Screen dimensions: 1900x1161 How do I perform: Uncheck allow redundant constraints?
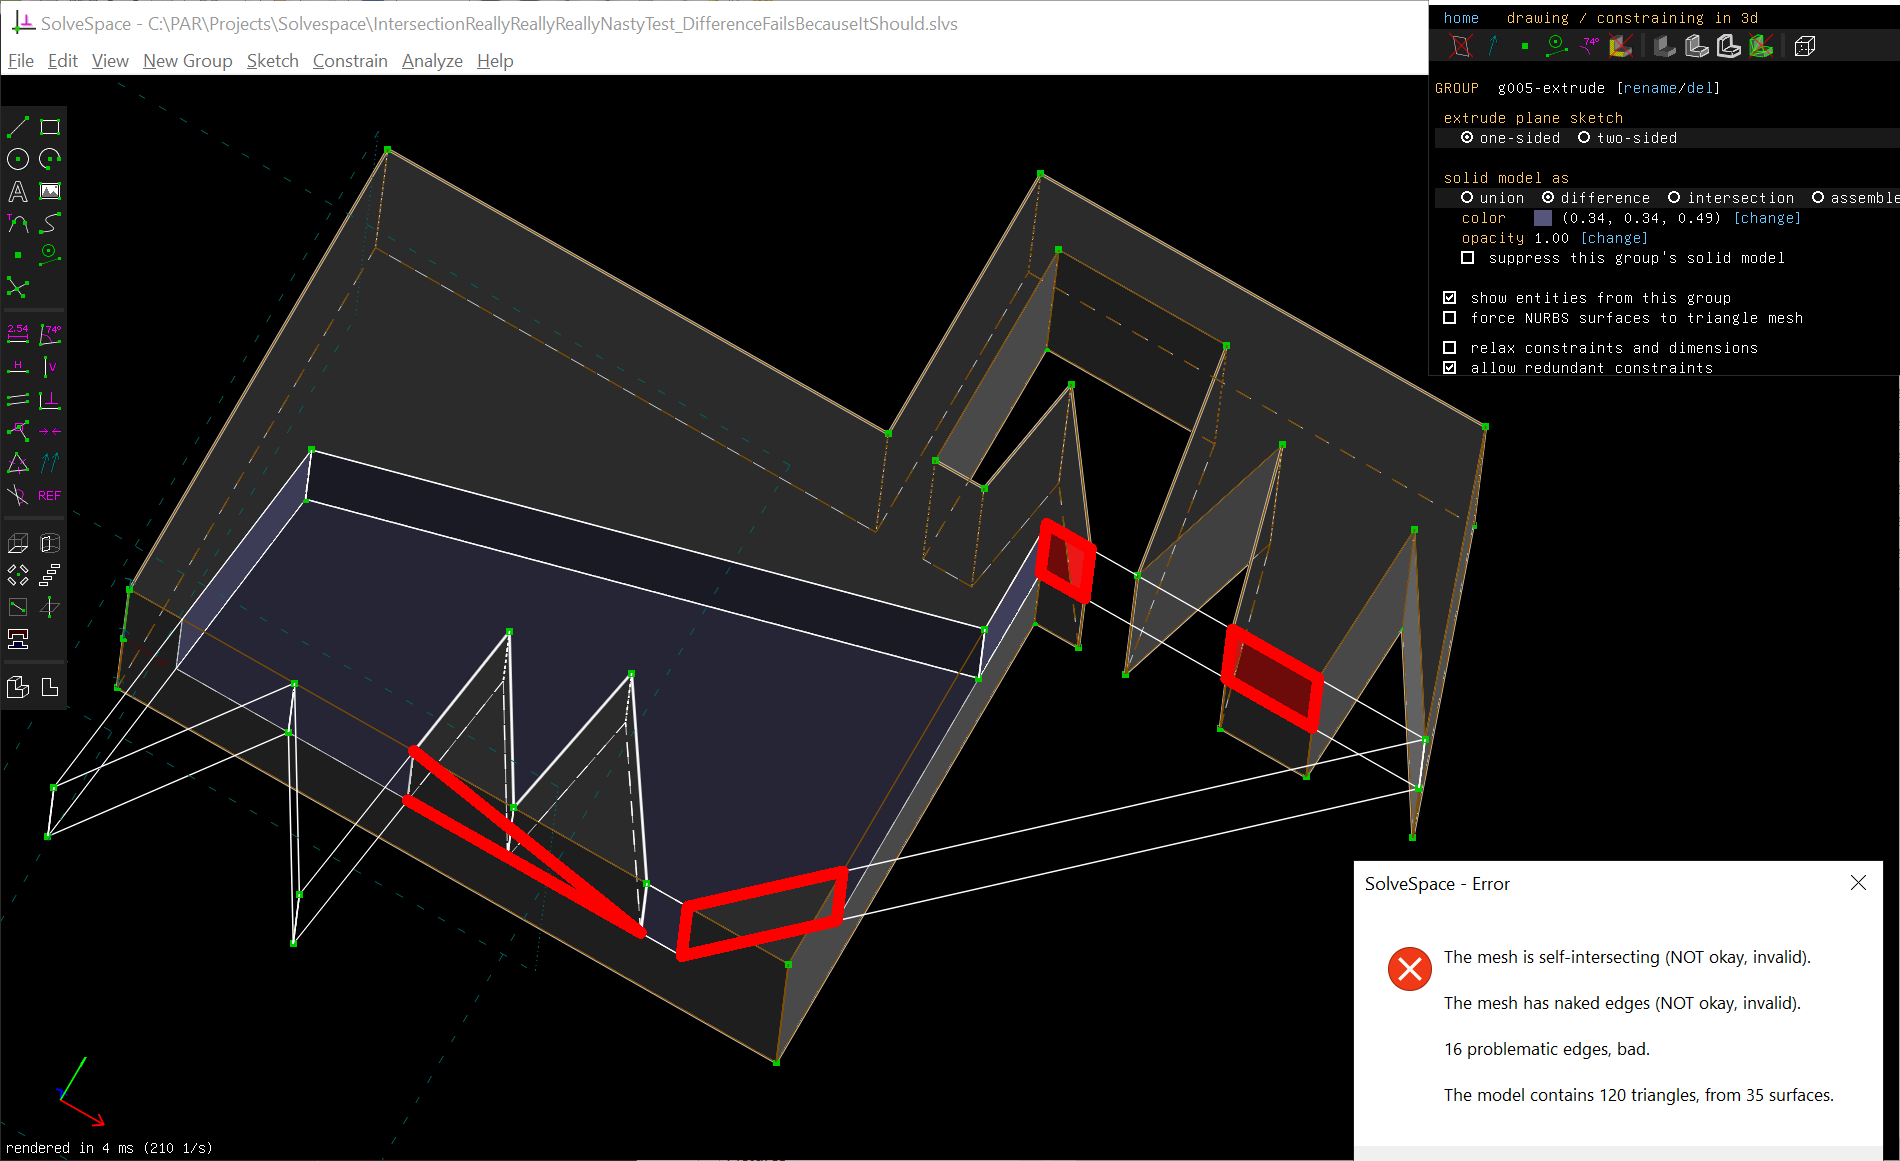[x=1449, y=368]
